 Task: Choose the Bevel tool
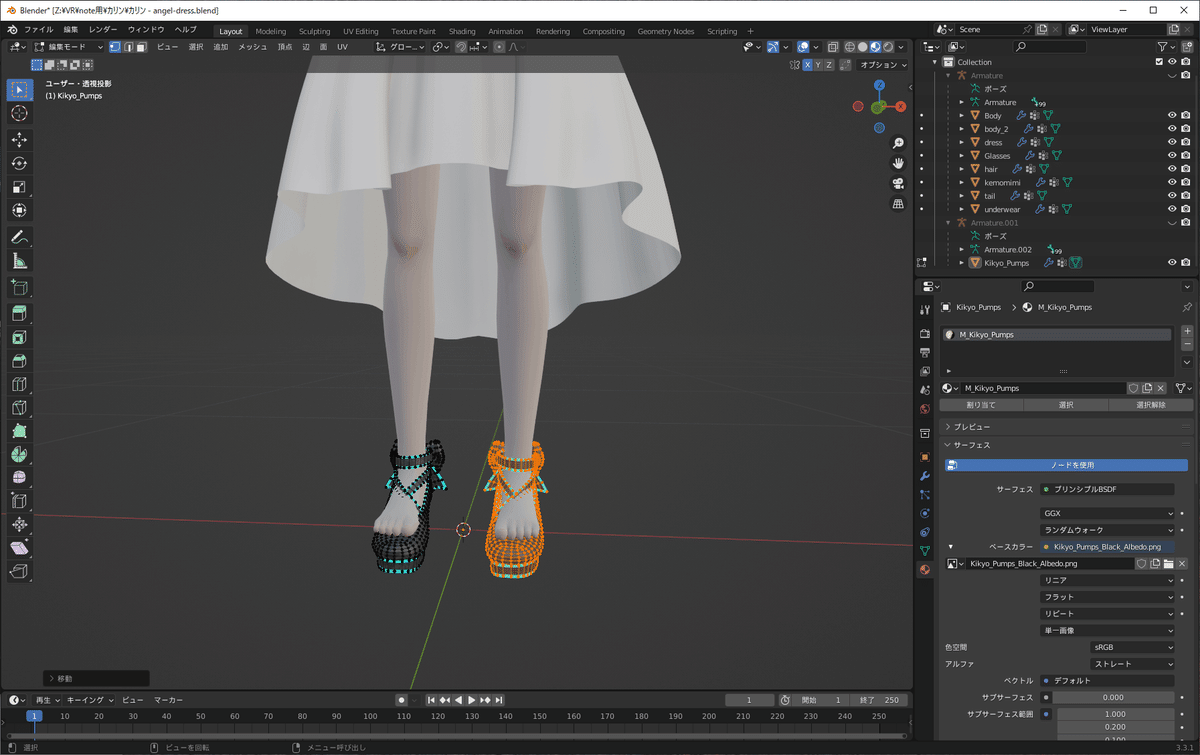tap(19, 361)
